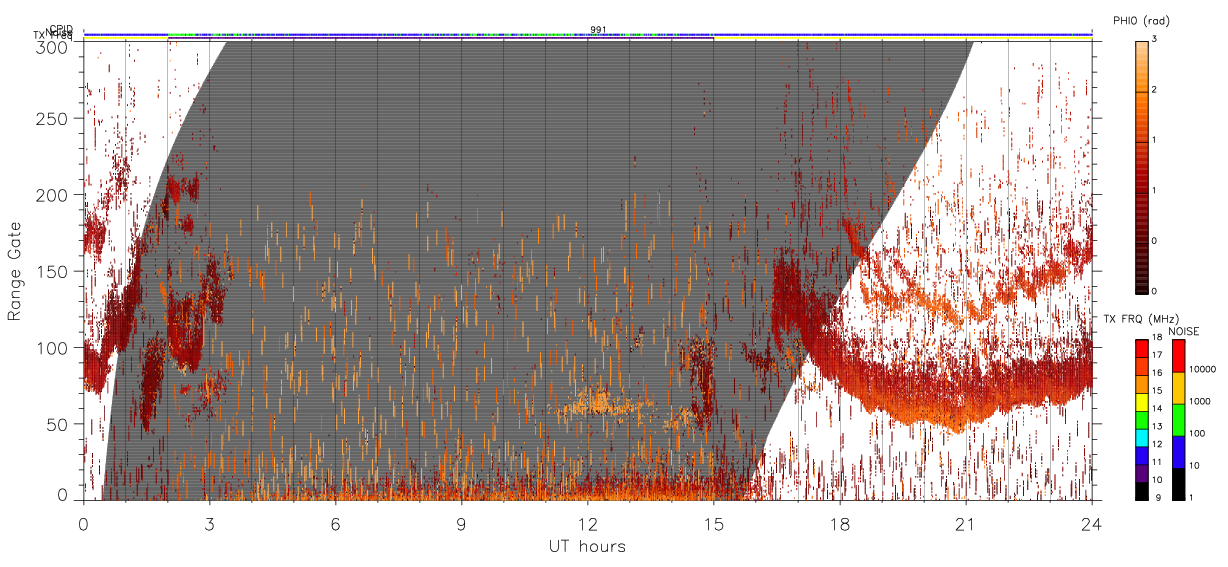Click the red NOISE swatch above 10000
The image size is (1228, 567).
click(x=1179, y=356)
